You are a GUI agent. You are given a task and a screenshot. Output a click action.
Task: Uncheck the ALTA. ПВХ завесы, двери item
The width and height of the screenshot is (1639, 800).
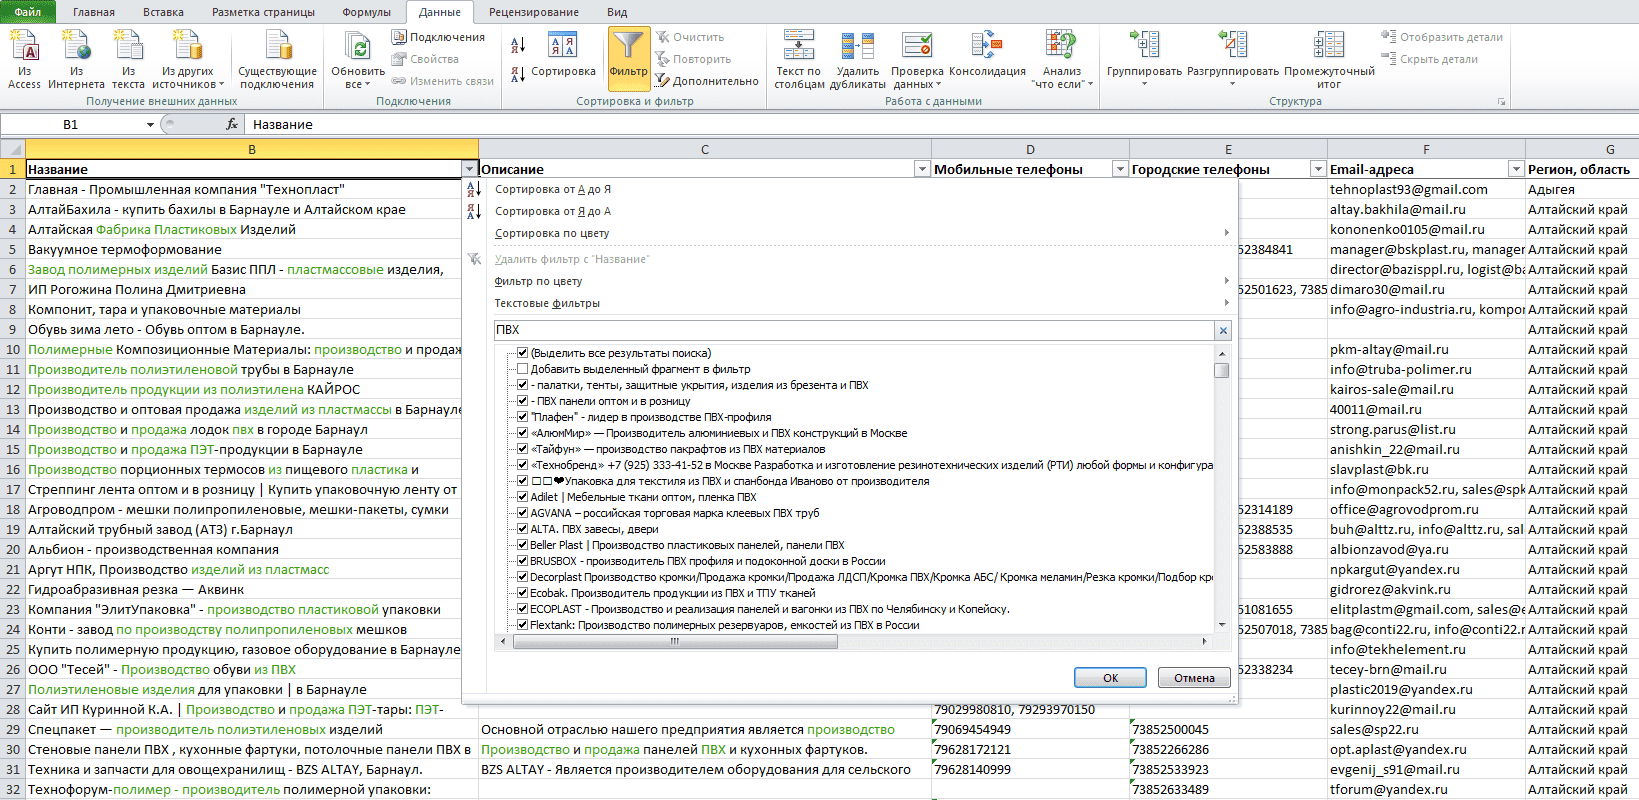tap(522, 529)
